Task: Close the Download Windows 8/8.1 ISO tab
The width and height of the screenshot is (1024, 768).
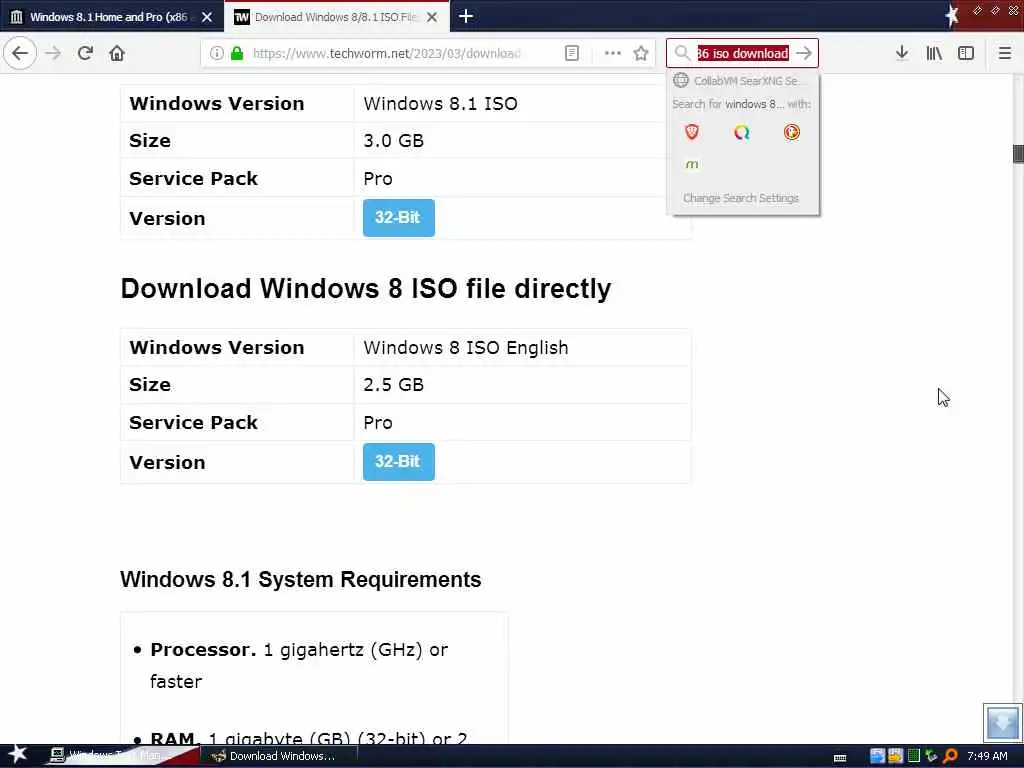Action: point(432,17)
